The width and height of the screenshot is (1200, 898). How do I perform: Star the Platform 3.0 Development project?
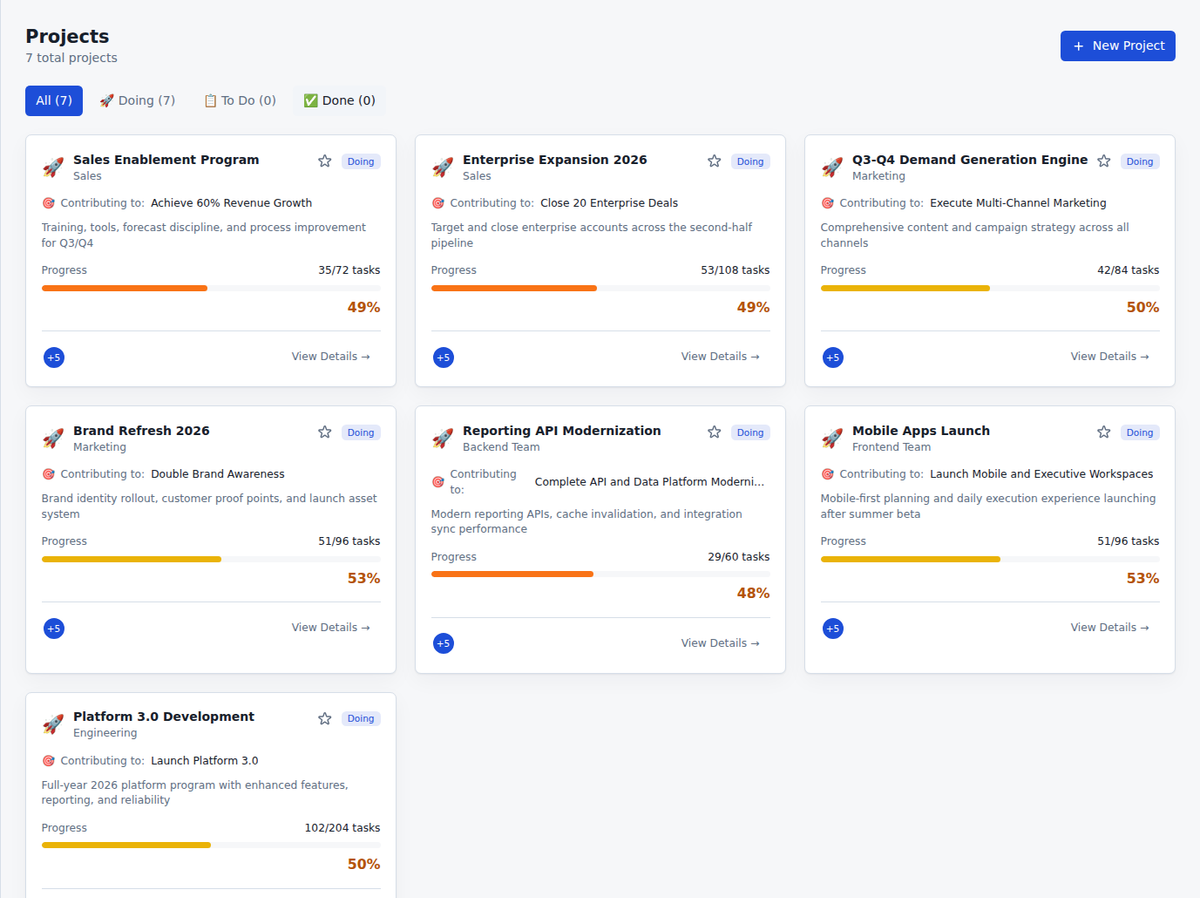(325, 718)
